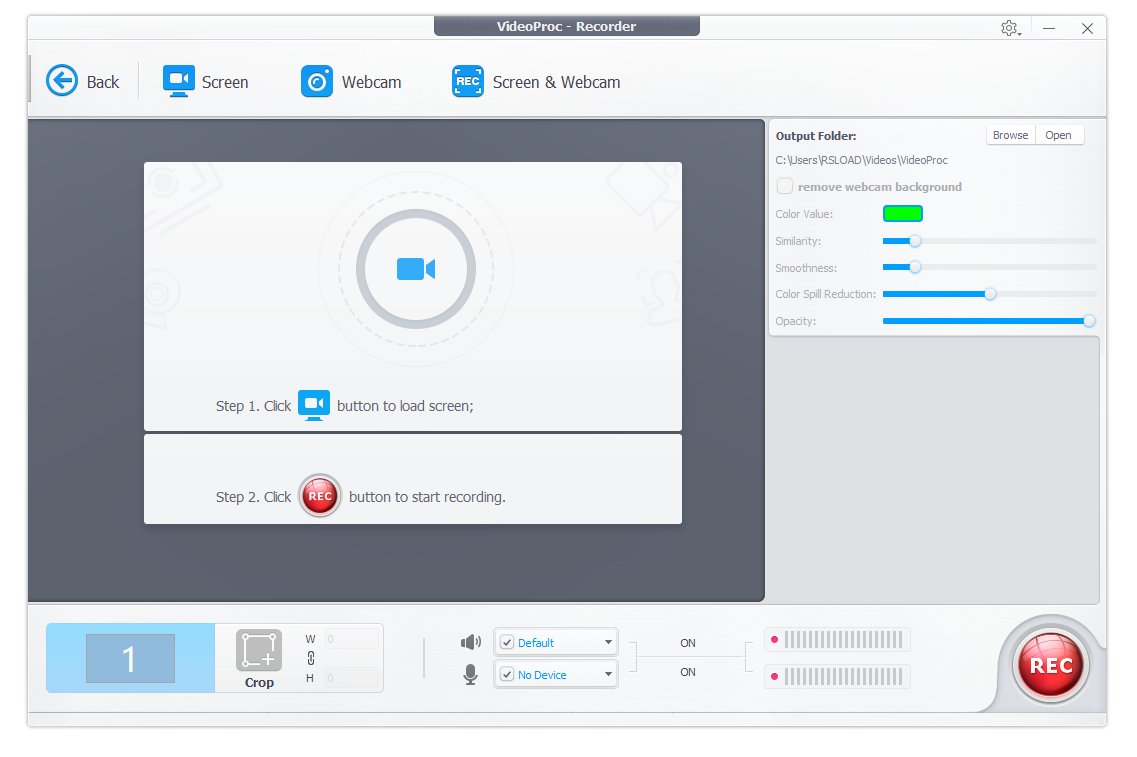Screen dimensions: 1137x757
Task: Enable remove webcam background checkbox
Action: (x=785, y=186)
